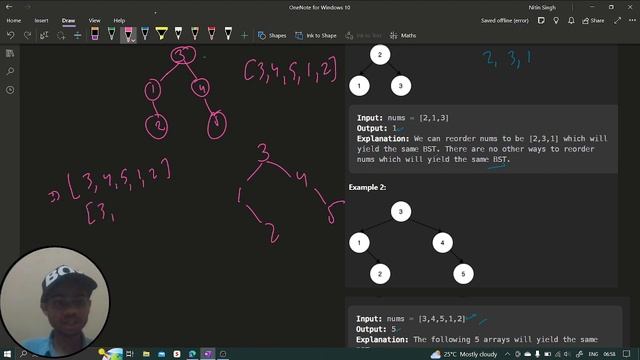
Task: Open the Maths assistant
Action: (403, 36)
